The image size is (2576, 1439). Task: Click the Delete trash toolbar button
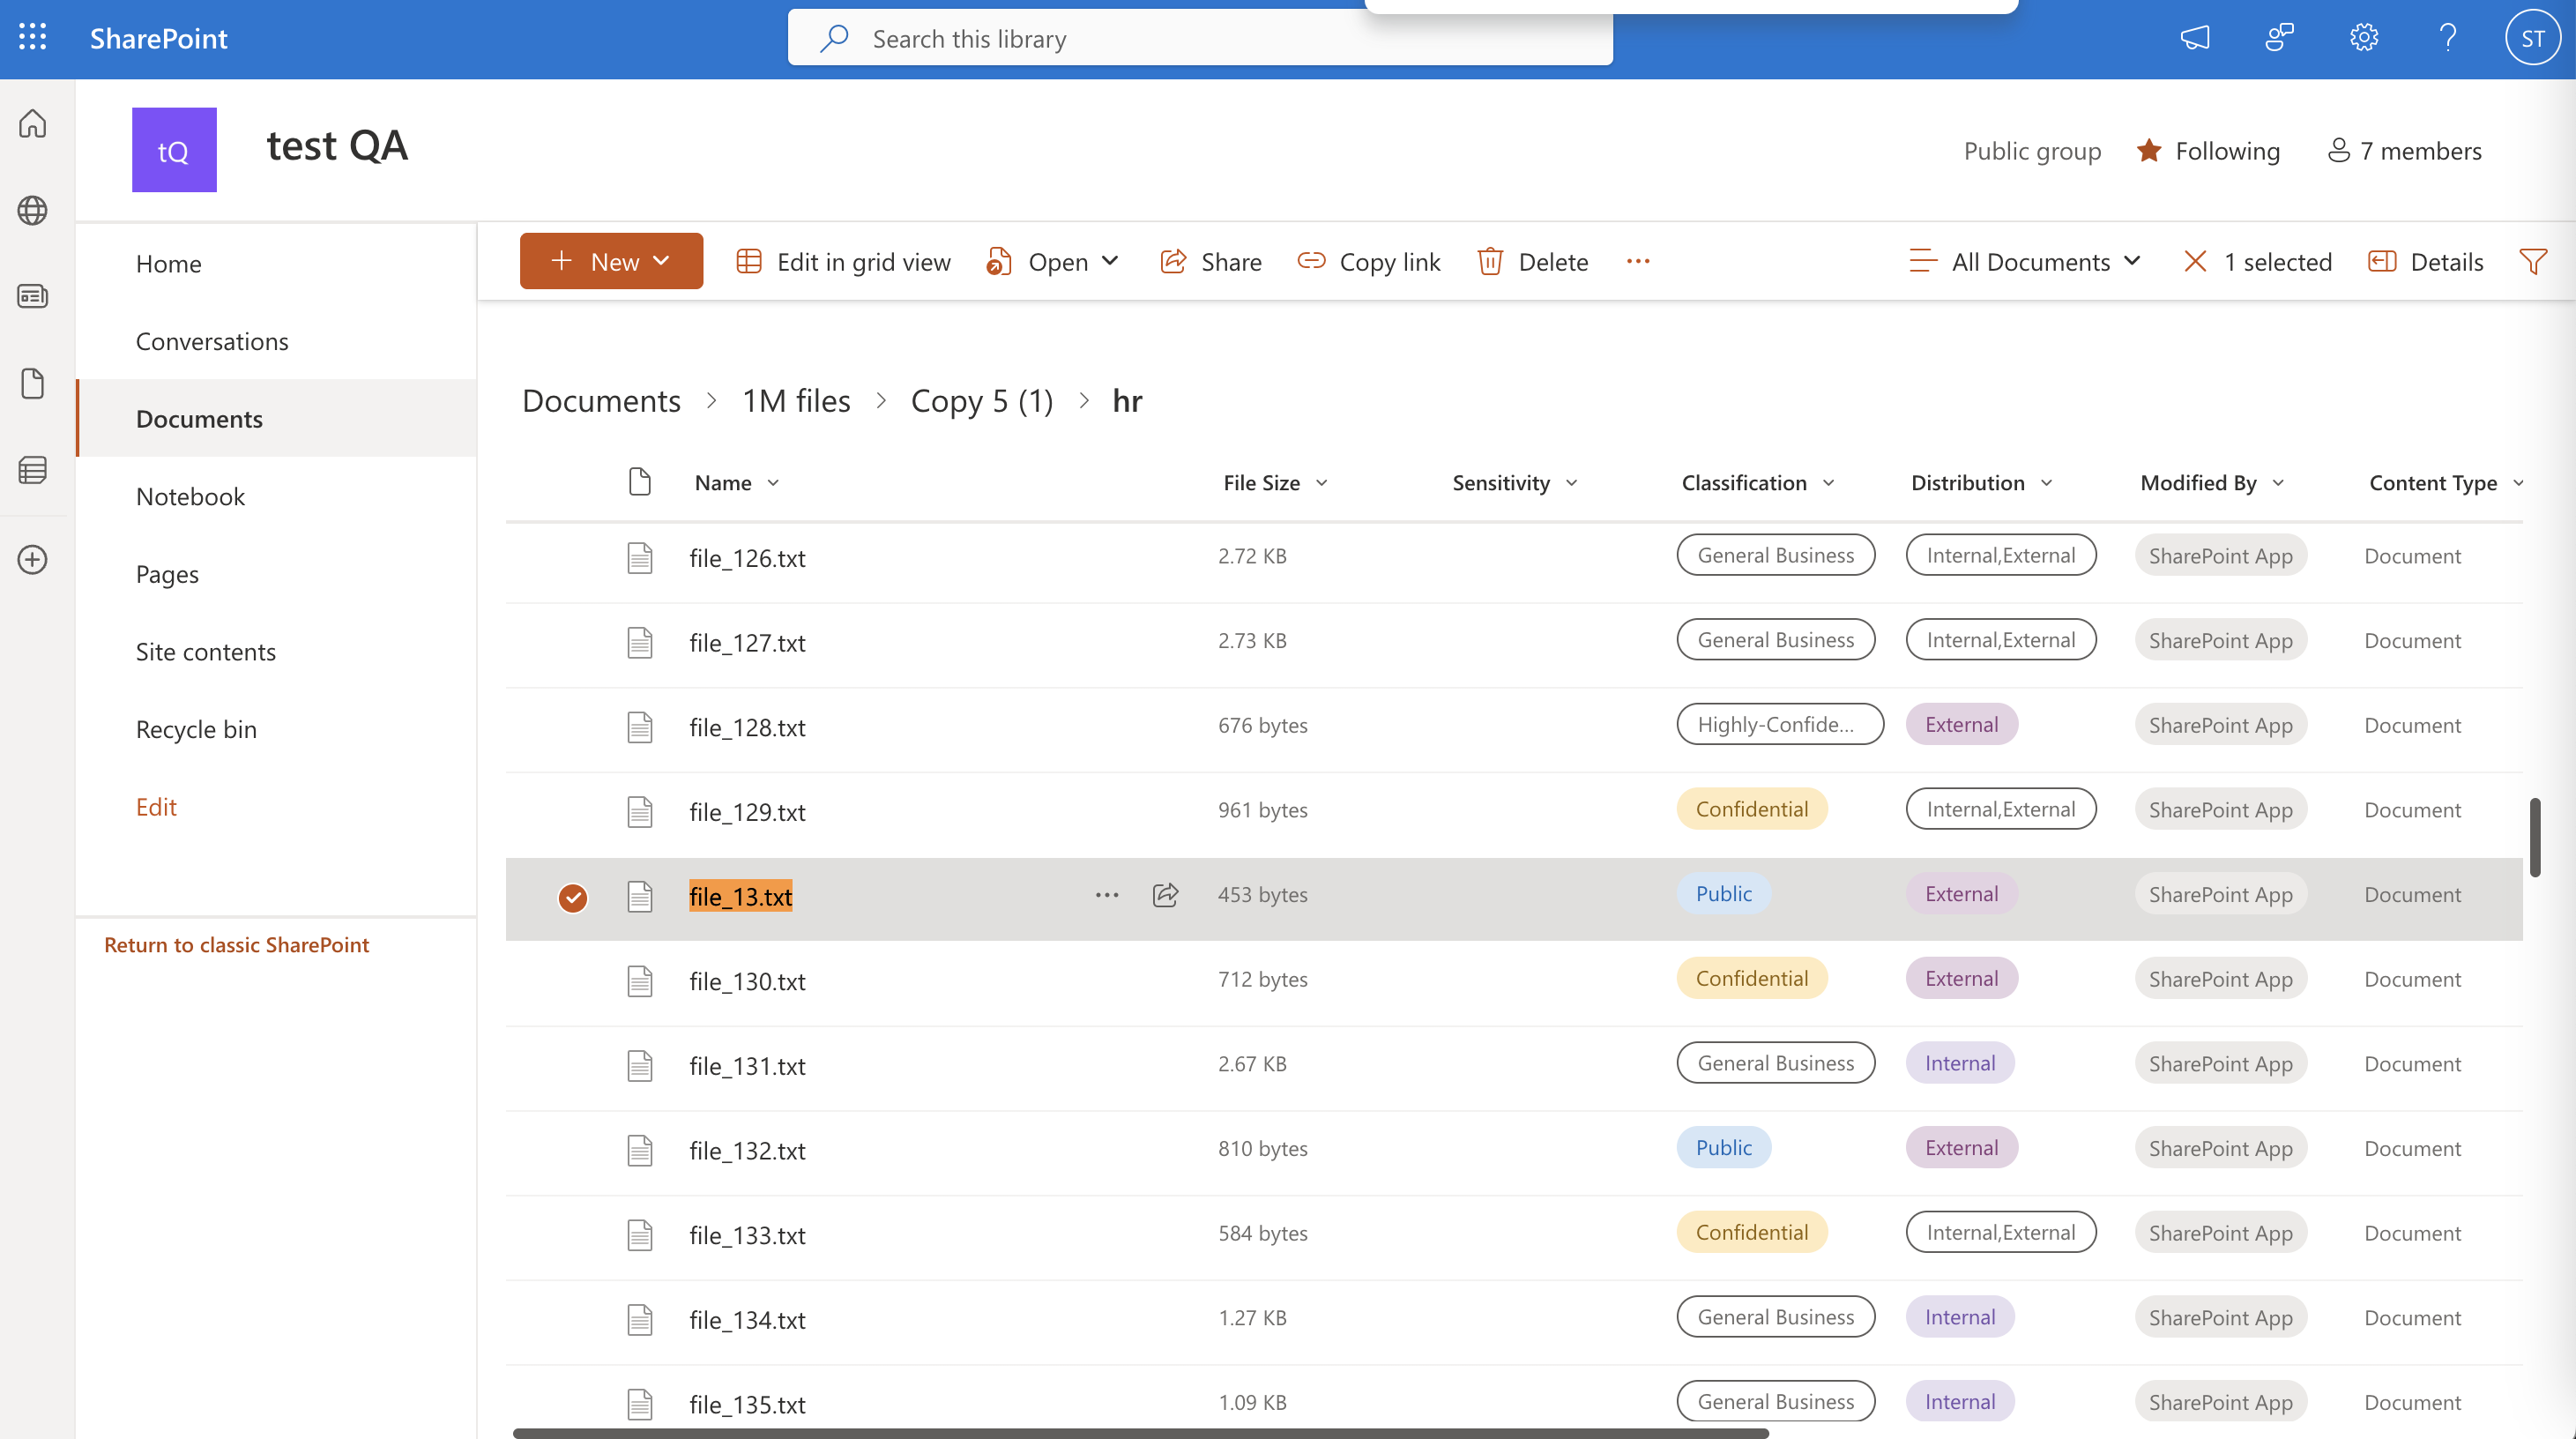pos(1533,262)
